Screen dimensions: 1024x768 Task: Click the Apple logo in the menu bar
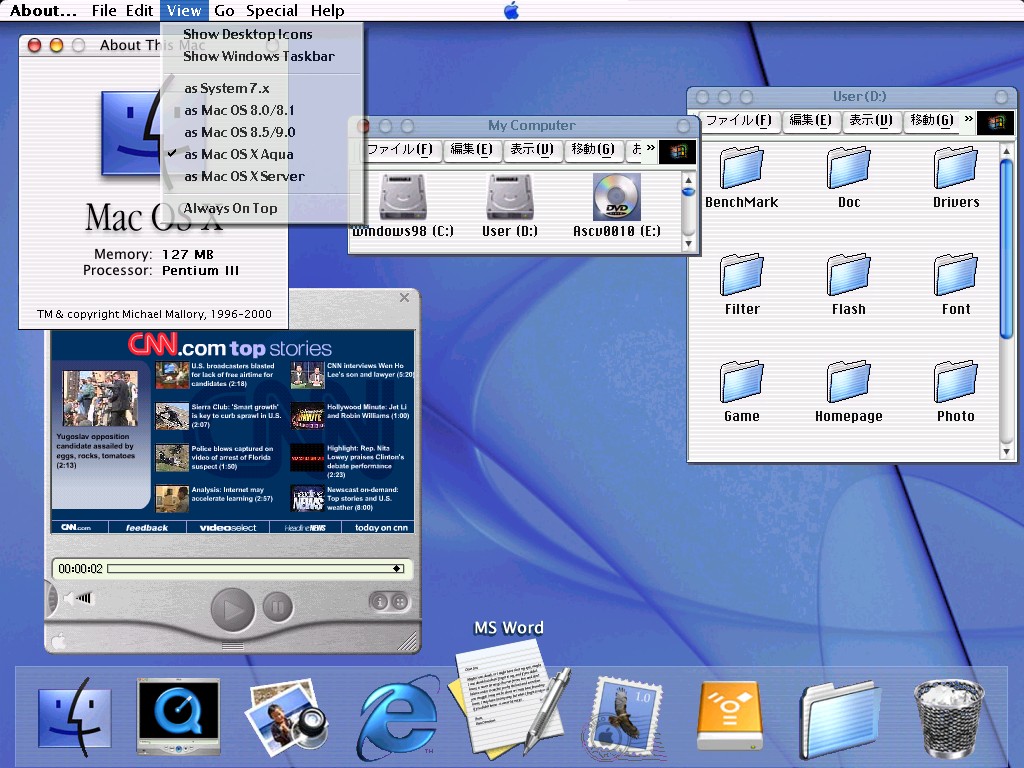(x=511, y=10)
